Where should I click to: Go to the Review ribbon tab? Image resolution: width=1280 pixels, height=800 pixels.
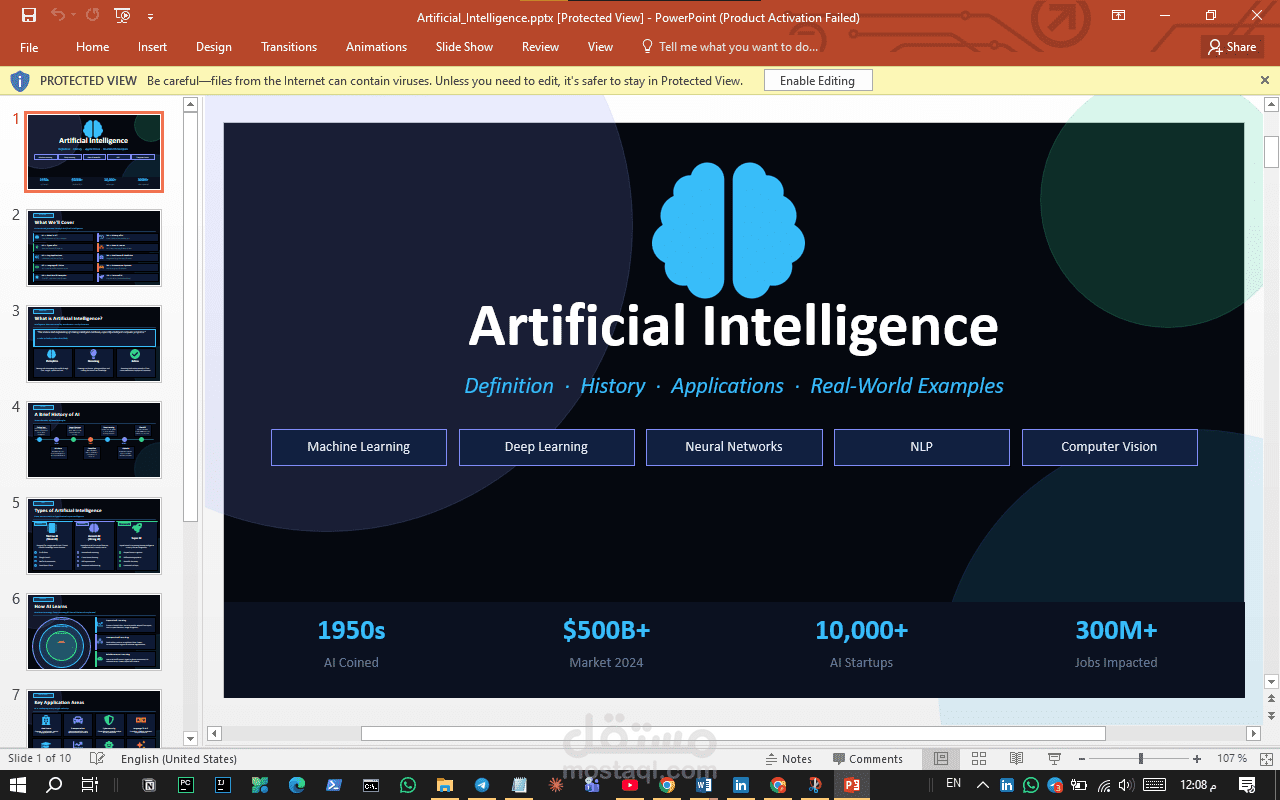(540, 47)
